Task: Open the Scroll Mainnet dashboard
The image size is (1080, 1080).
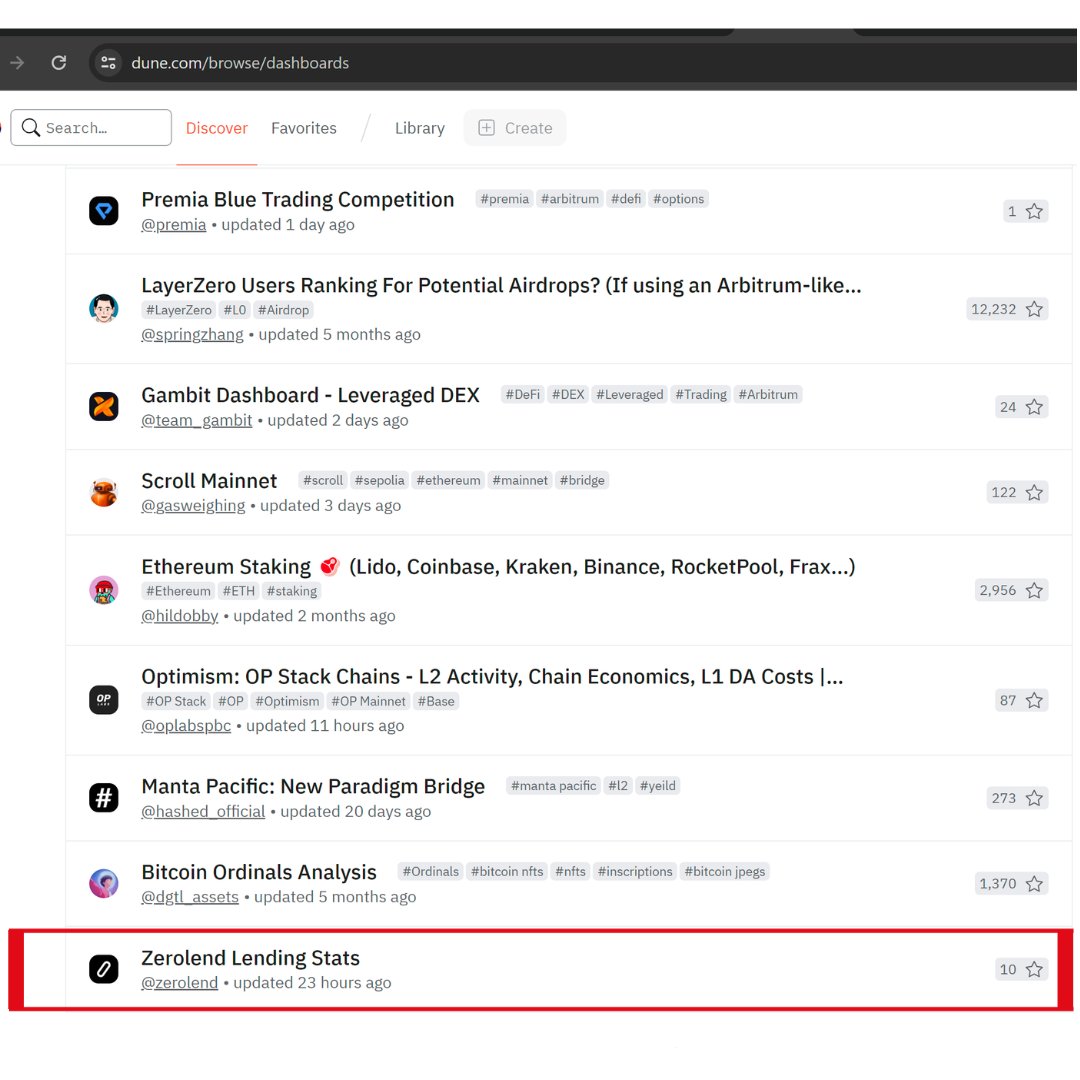Action: pyautogui.click(x=209, y=481)
